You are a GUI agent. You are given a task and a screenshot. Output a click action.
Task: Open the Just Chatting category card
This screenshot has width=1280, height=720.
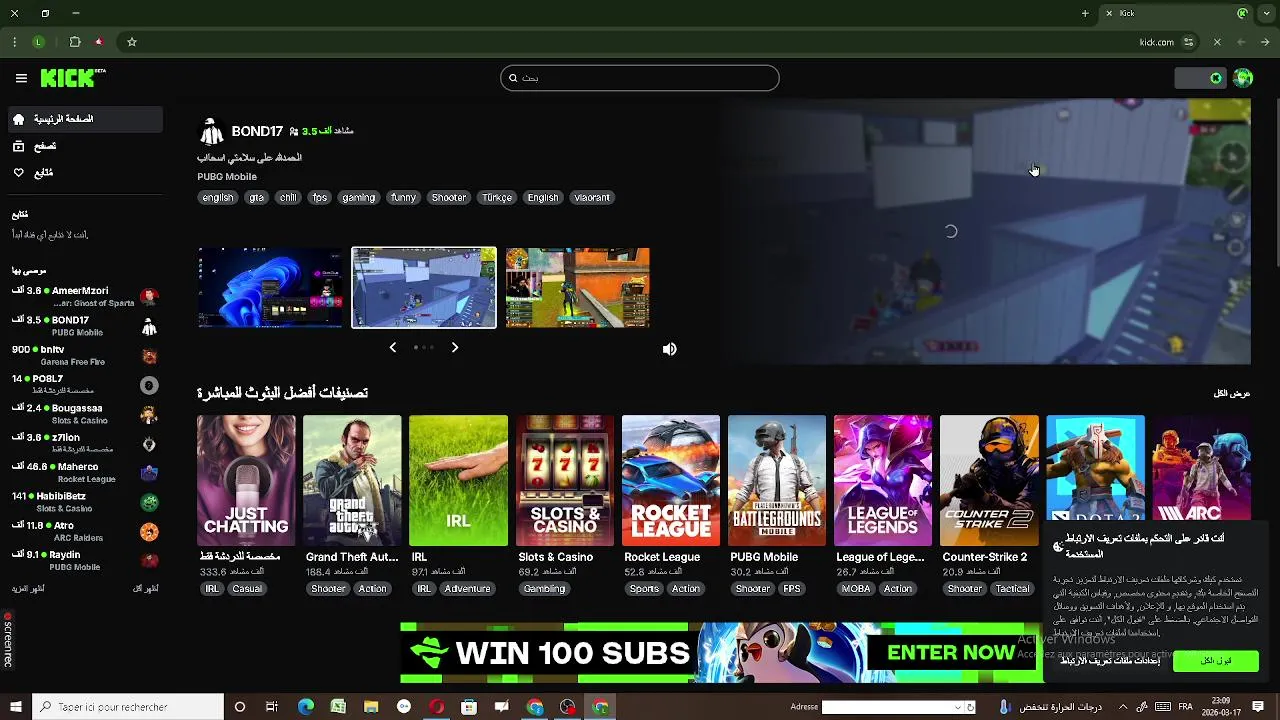click(246, 481)
